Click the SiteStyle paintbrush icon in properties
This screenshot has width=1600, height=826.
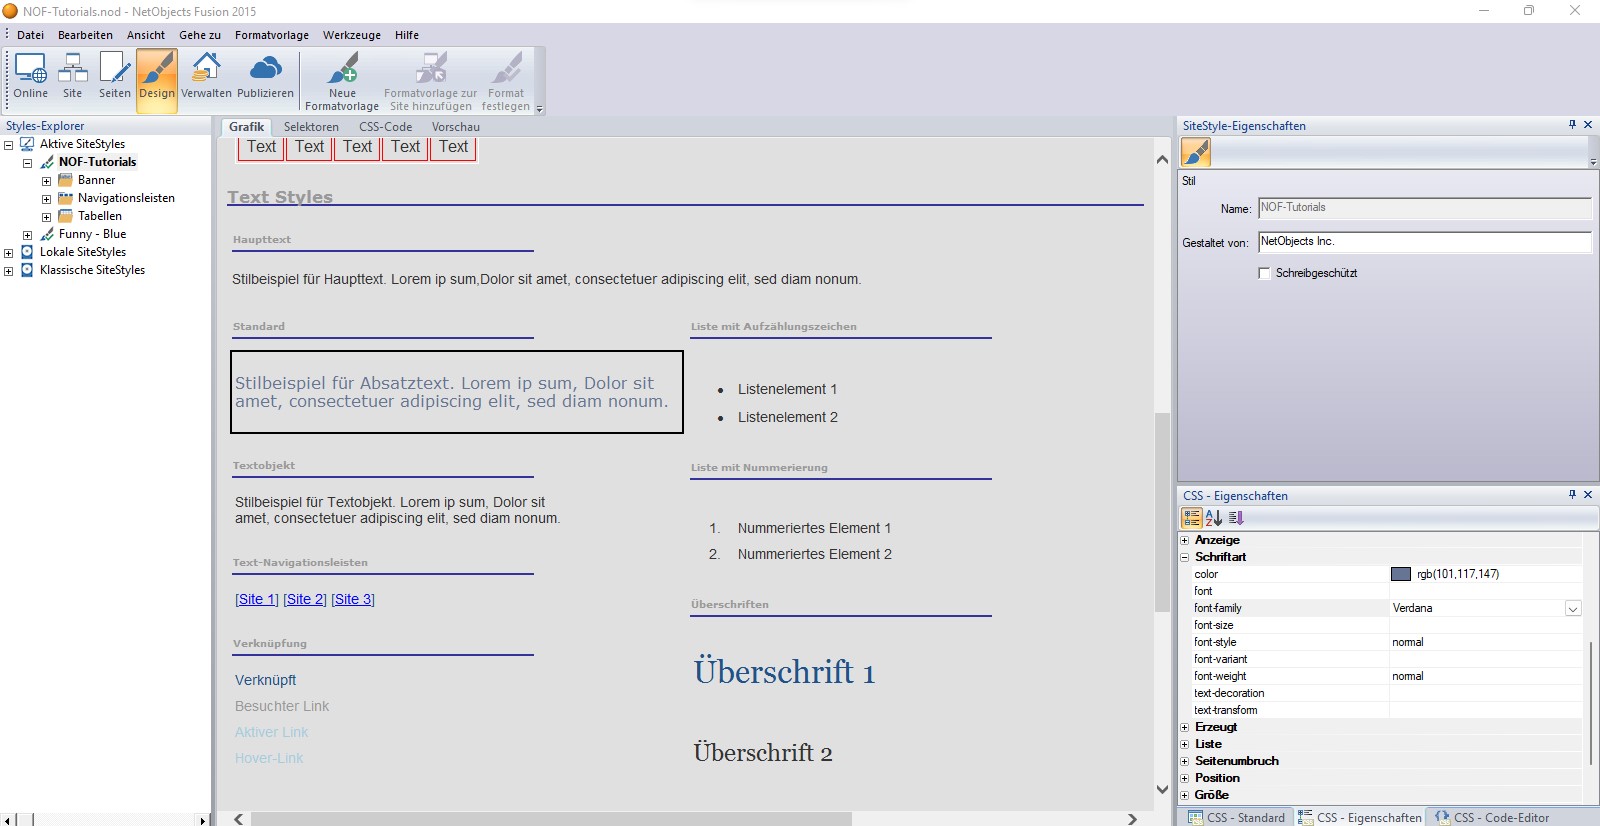[1196, 152]
